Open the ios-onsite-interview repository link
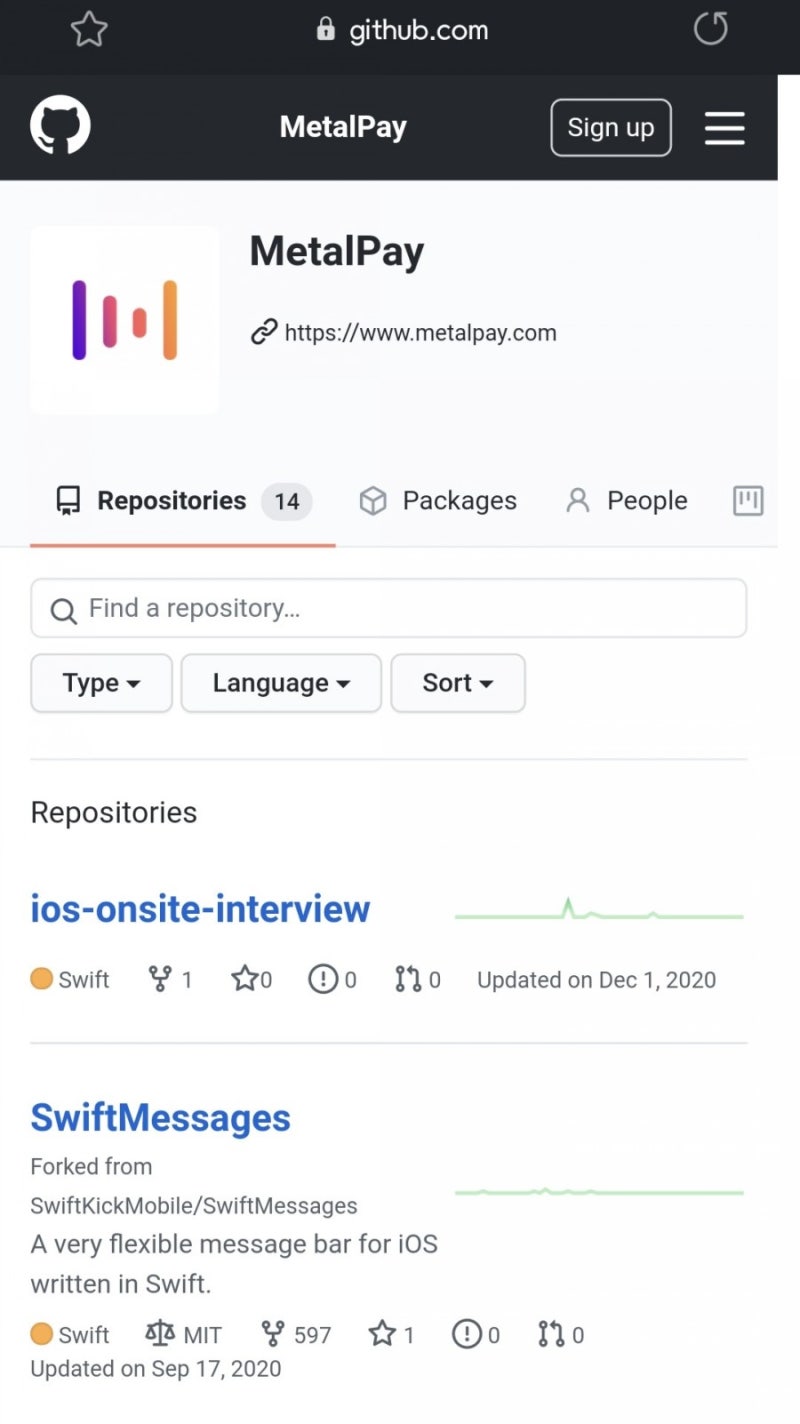This screenshot has height=1424, width=800. (200, 909)
